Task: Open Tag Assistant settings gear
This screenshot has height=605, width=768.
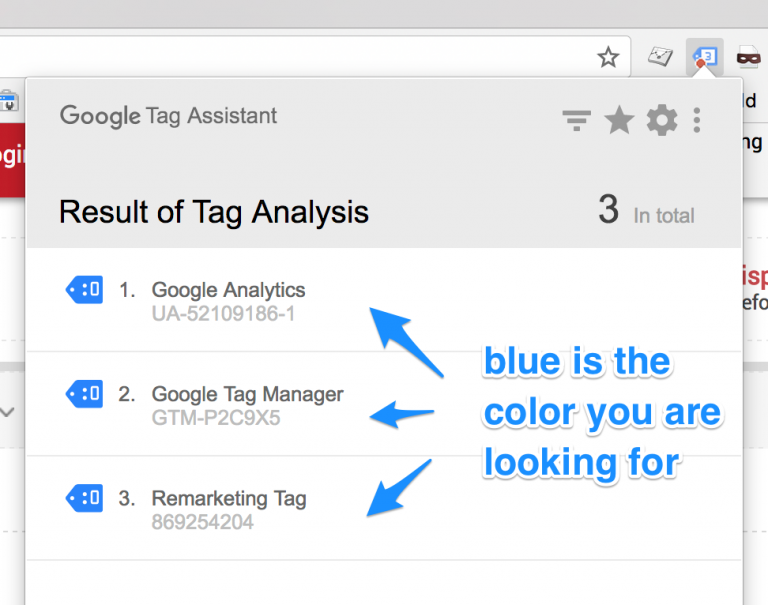Action: tap(661, 121)
